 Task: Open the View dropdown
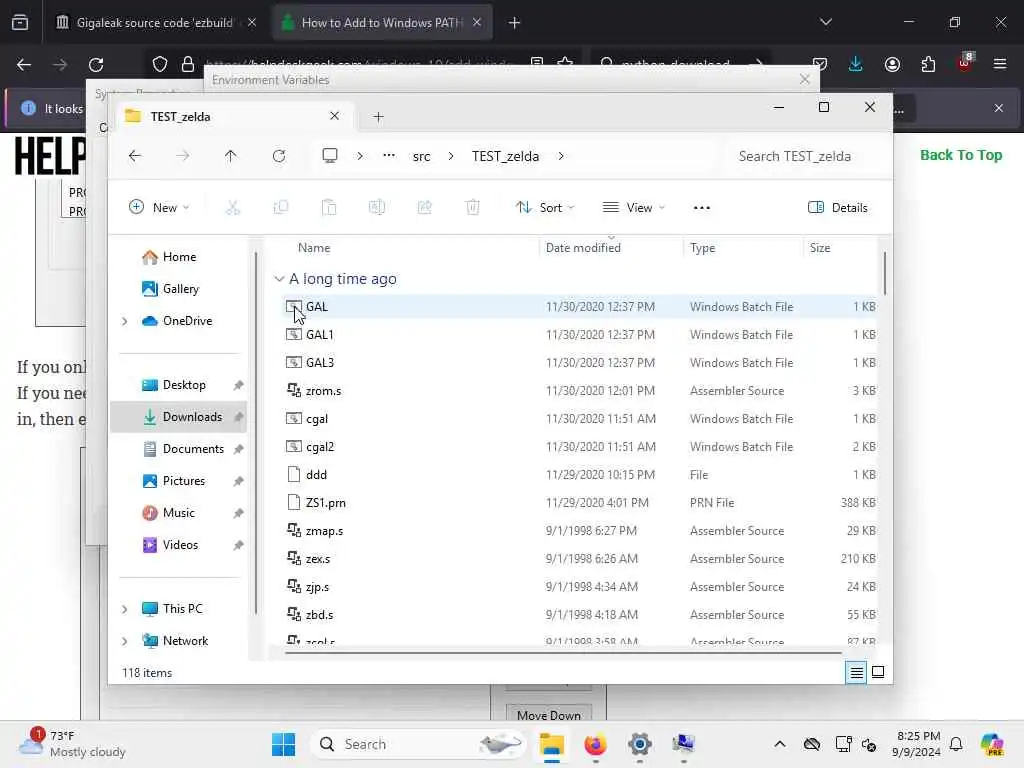coord(633,208)
